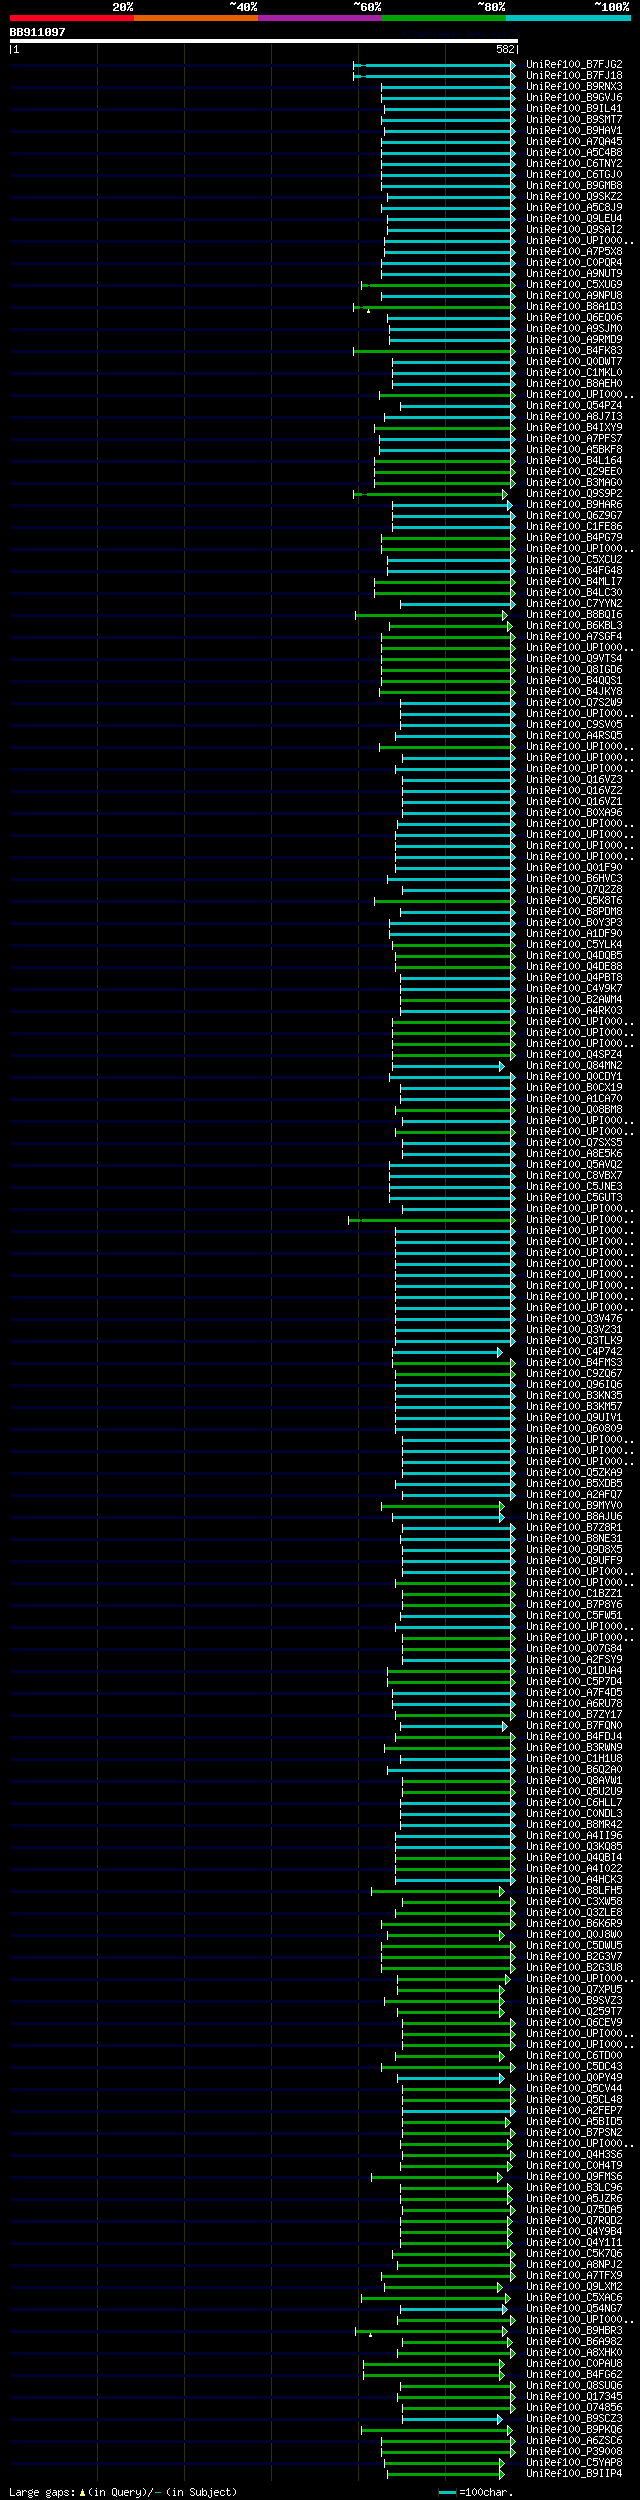
Task: Click UniRef100_Q0DWT7 label
Action: coord(574,361)
